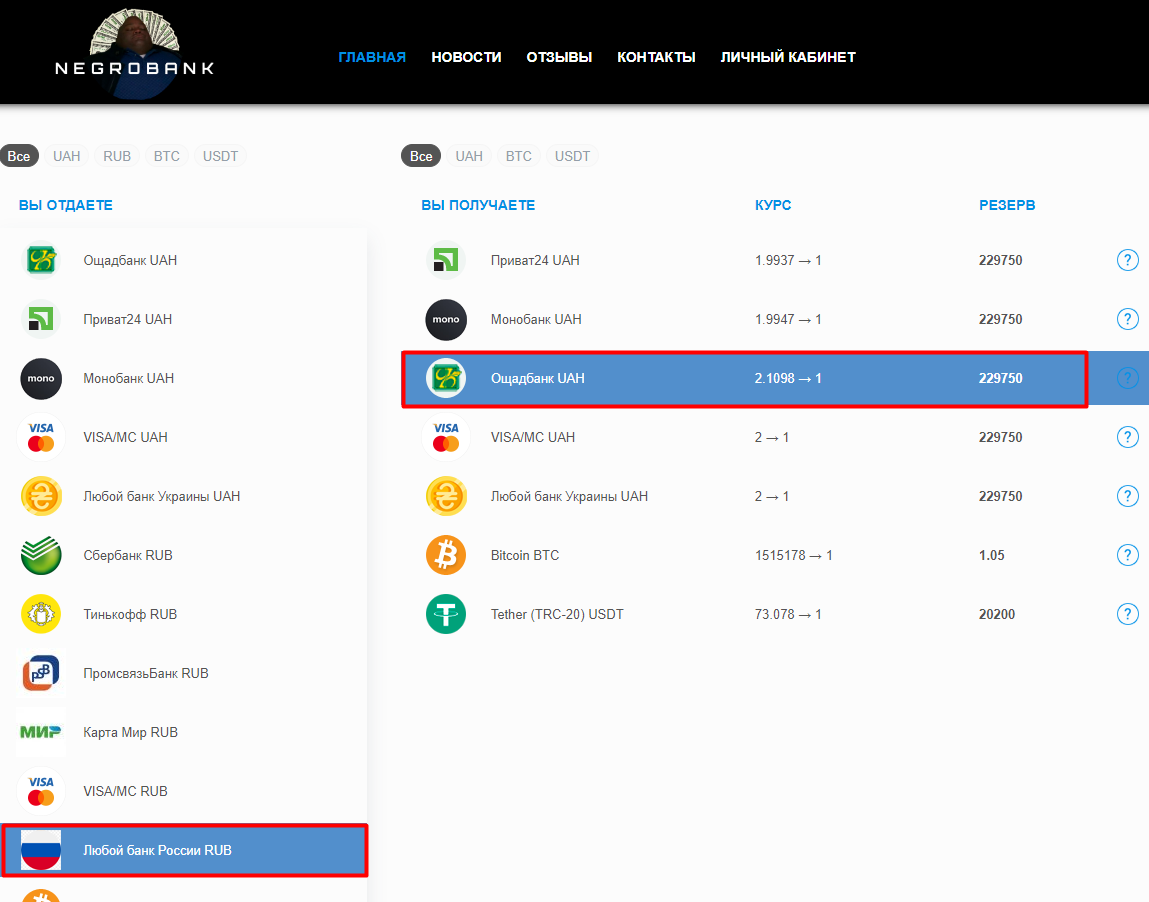Image resolution: width=1149 pixels, height=902 pixels.
Task: Open the Контакты menu item
Action: (x=656, y=57)
